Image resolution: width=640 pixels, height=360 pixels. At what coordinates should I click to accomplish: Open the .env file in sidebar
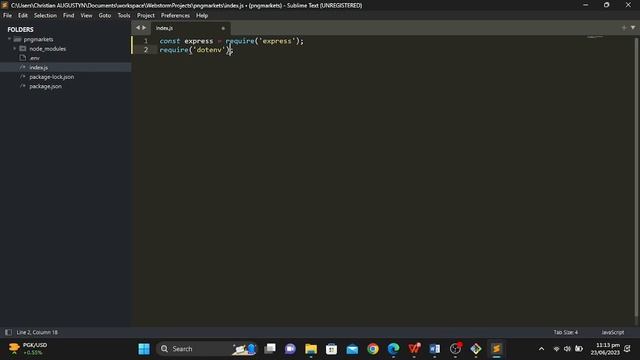34,58
